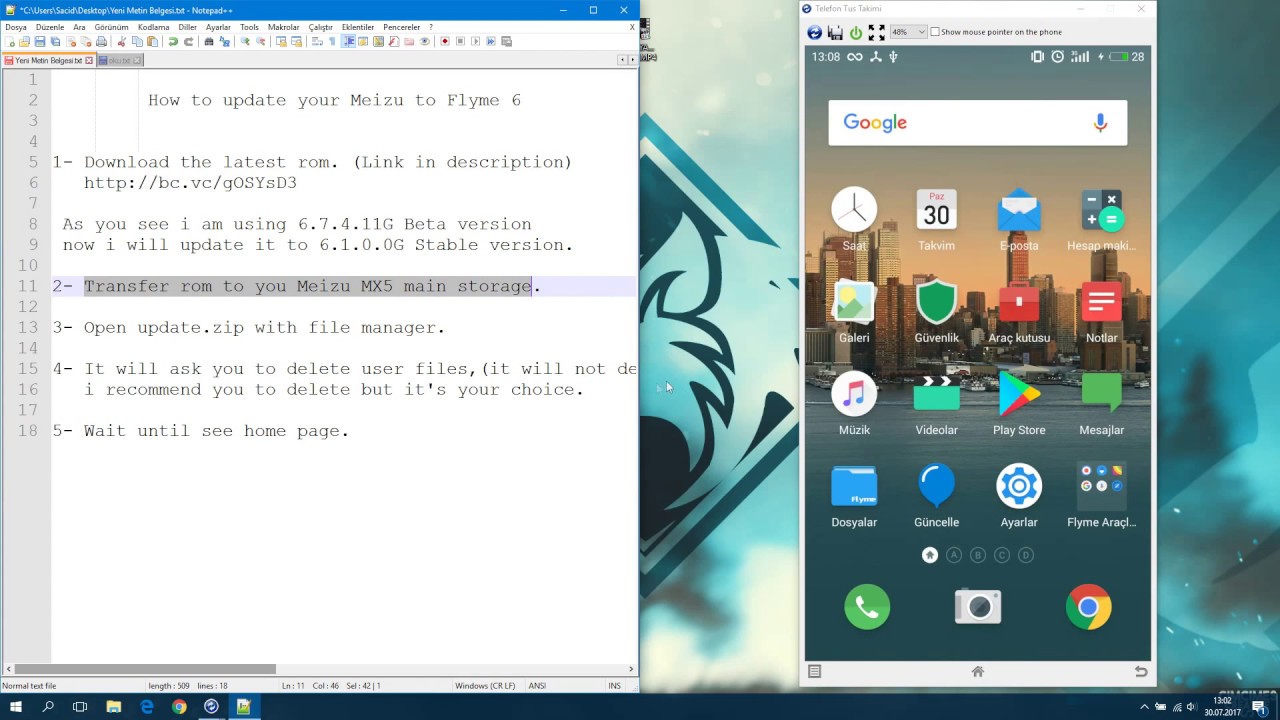Click the Redo toolbar arrow
The image size is (1280, 720).
click(188, 42)
